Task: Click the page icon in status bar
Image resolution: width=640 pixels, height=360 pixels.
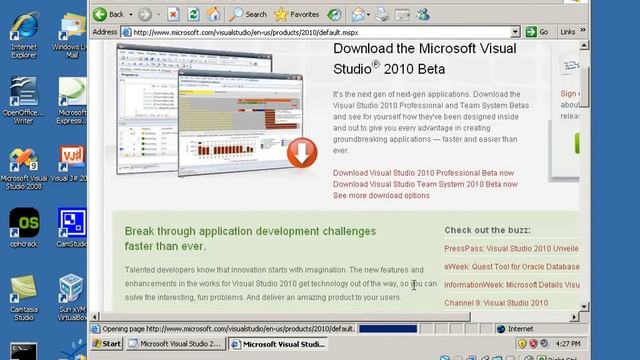Action: click(95, 329)
